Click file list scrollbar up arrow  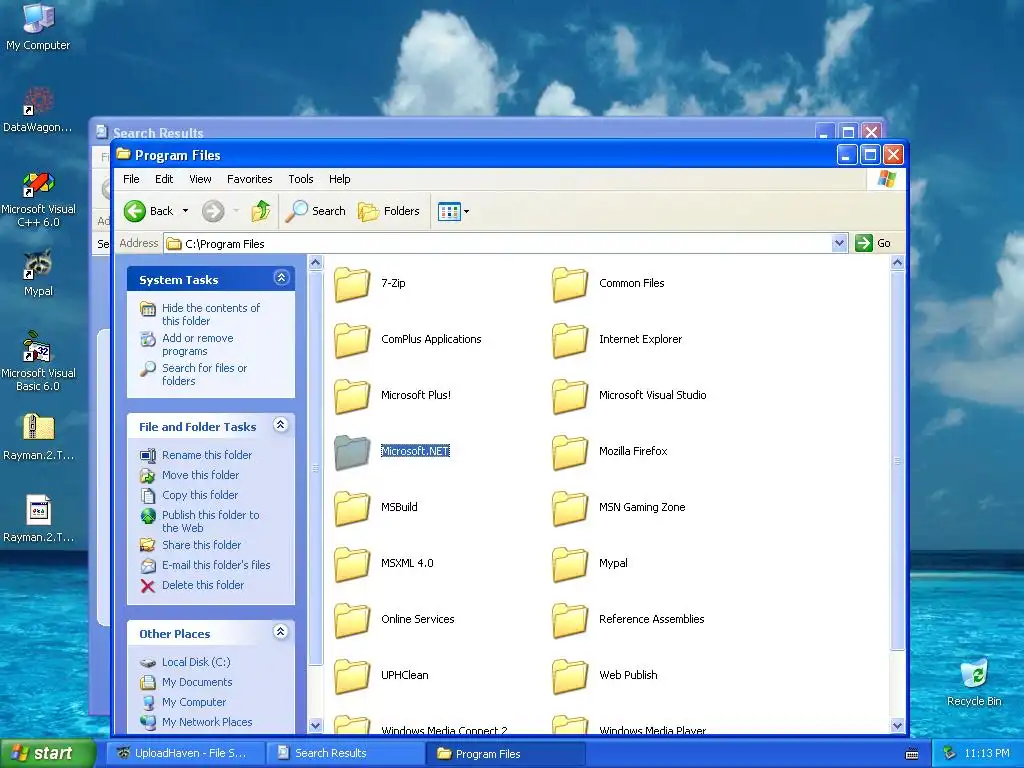(x=897, y=263)
